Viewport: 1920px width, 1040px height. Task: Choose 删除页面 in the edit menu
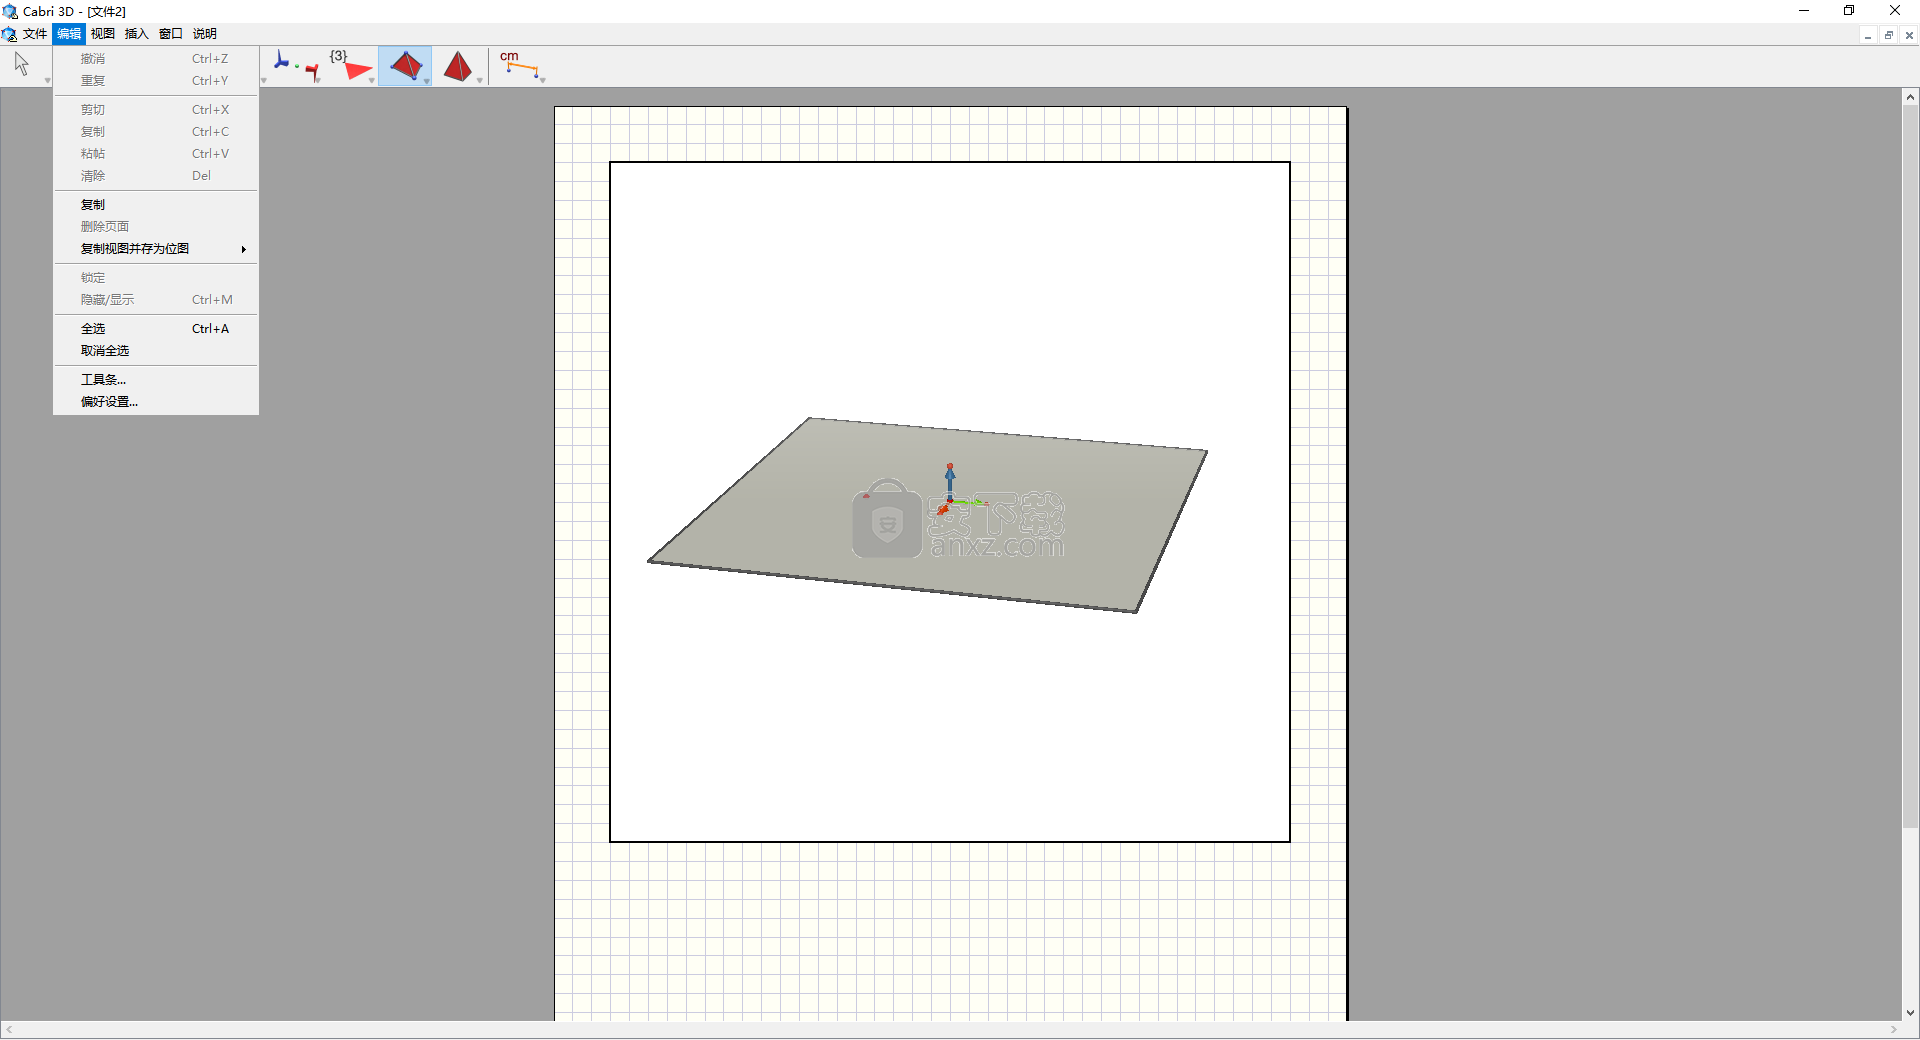[x=156, y=227]
